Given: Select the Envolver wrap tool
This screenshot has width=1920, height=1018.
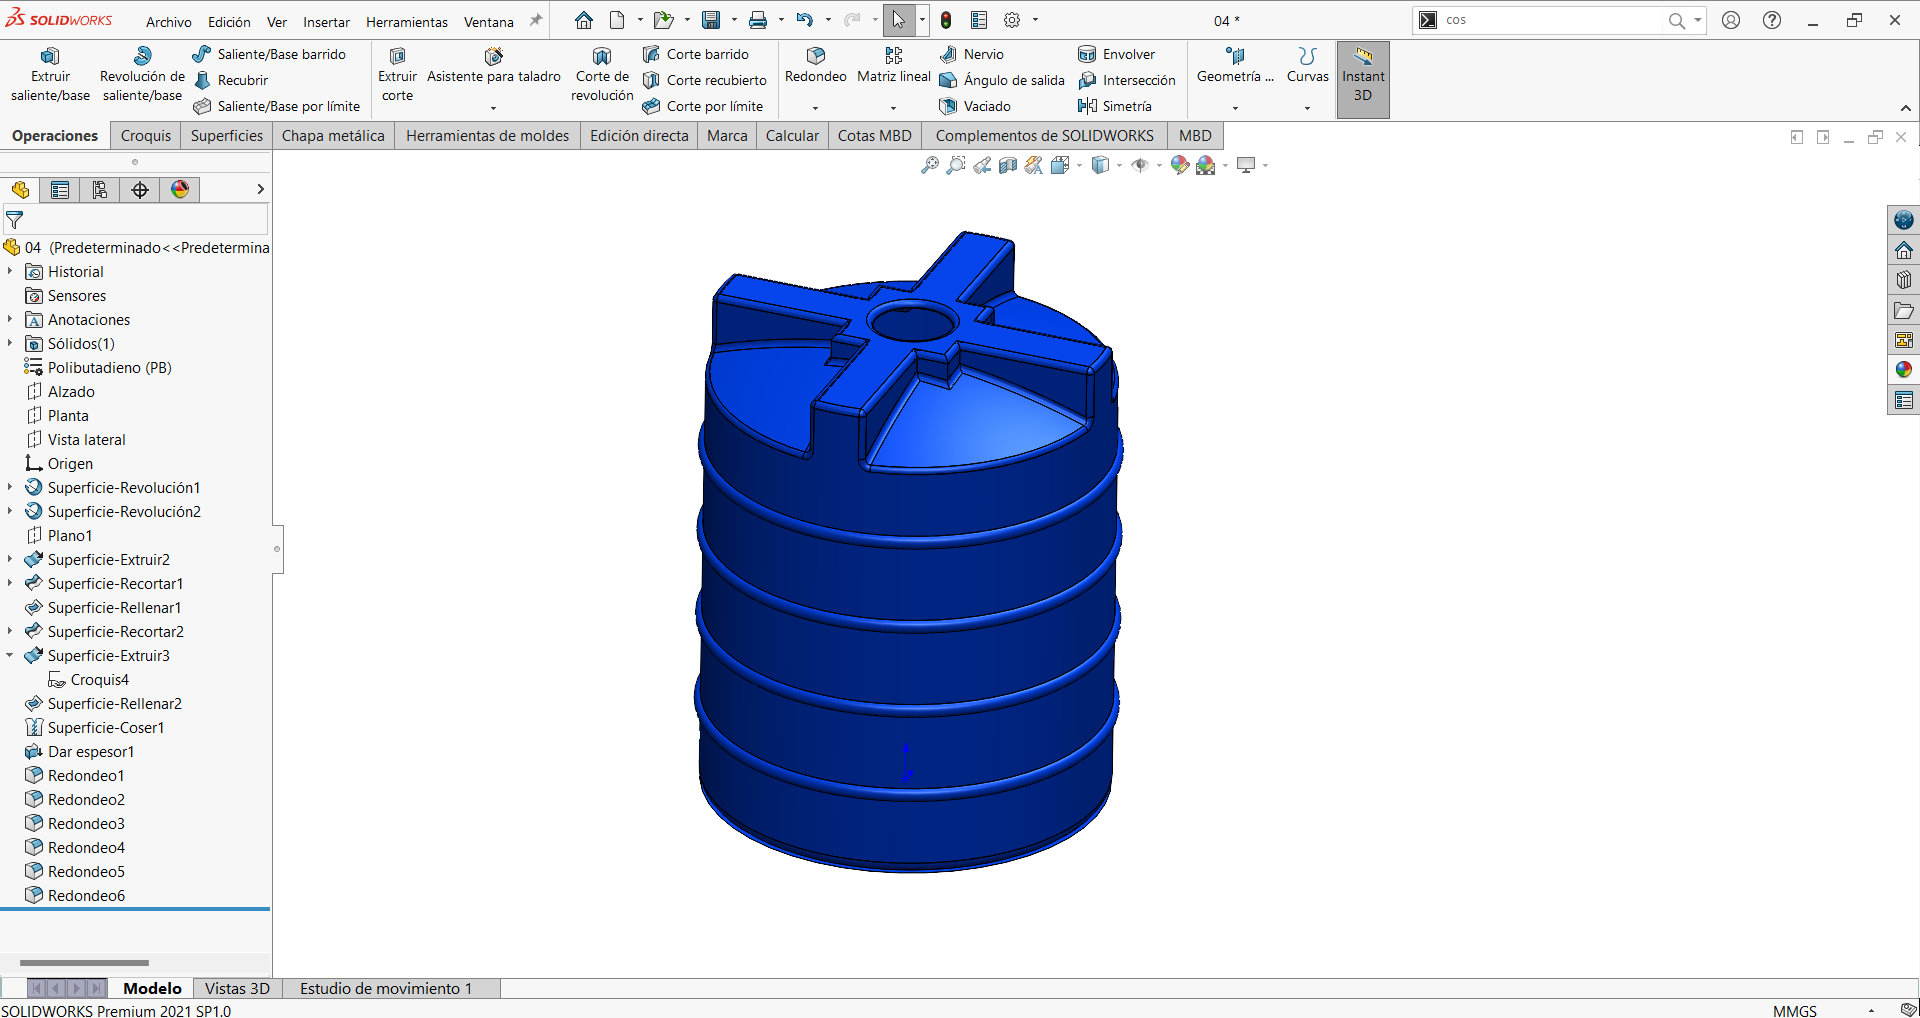Looking at the screenshot, I should pos(1117,54).
